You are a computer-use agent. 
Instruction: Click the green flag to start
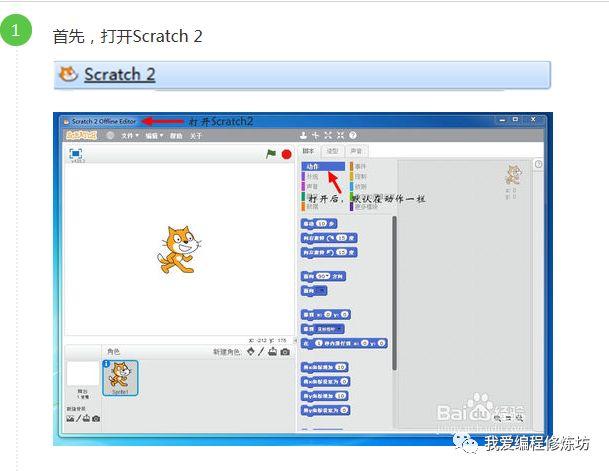(x=271, y=154)
